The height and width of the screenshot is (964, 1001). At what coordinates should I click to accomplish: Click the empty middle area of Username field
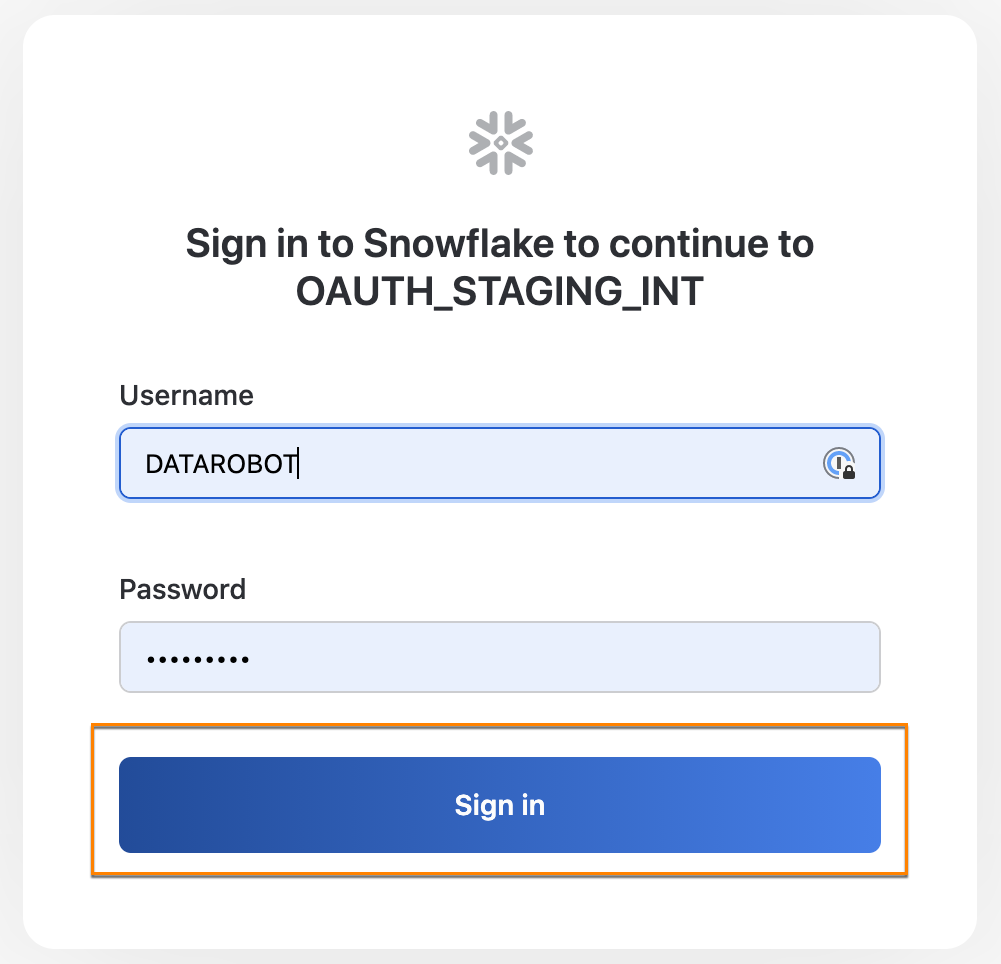pyautogui.click(x=550, y=463)
